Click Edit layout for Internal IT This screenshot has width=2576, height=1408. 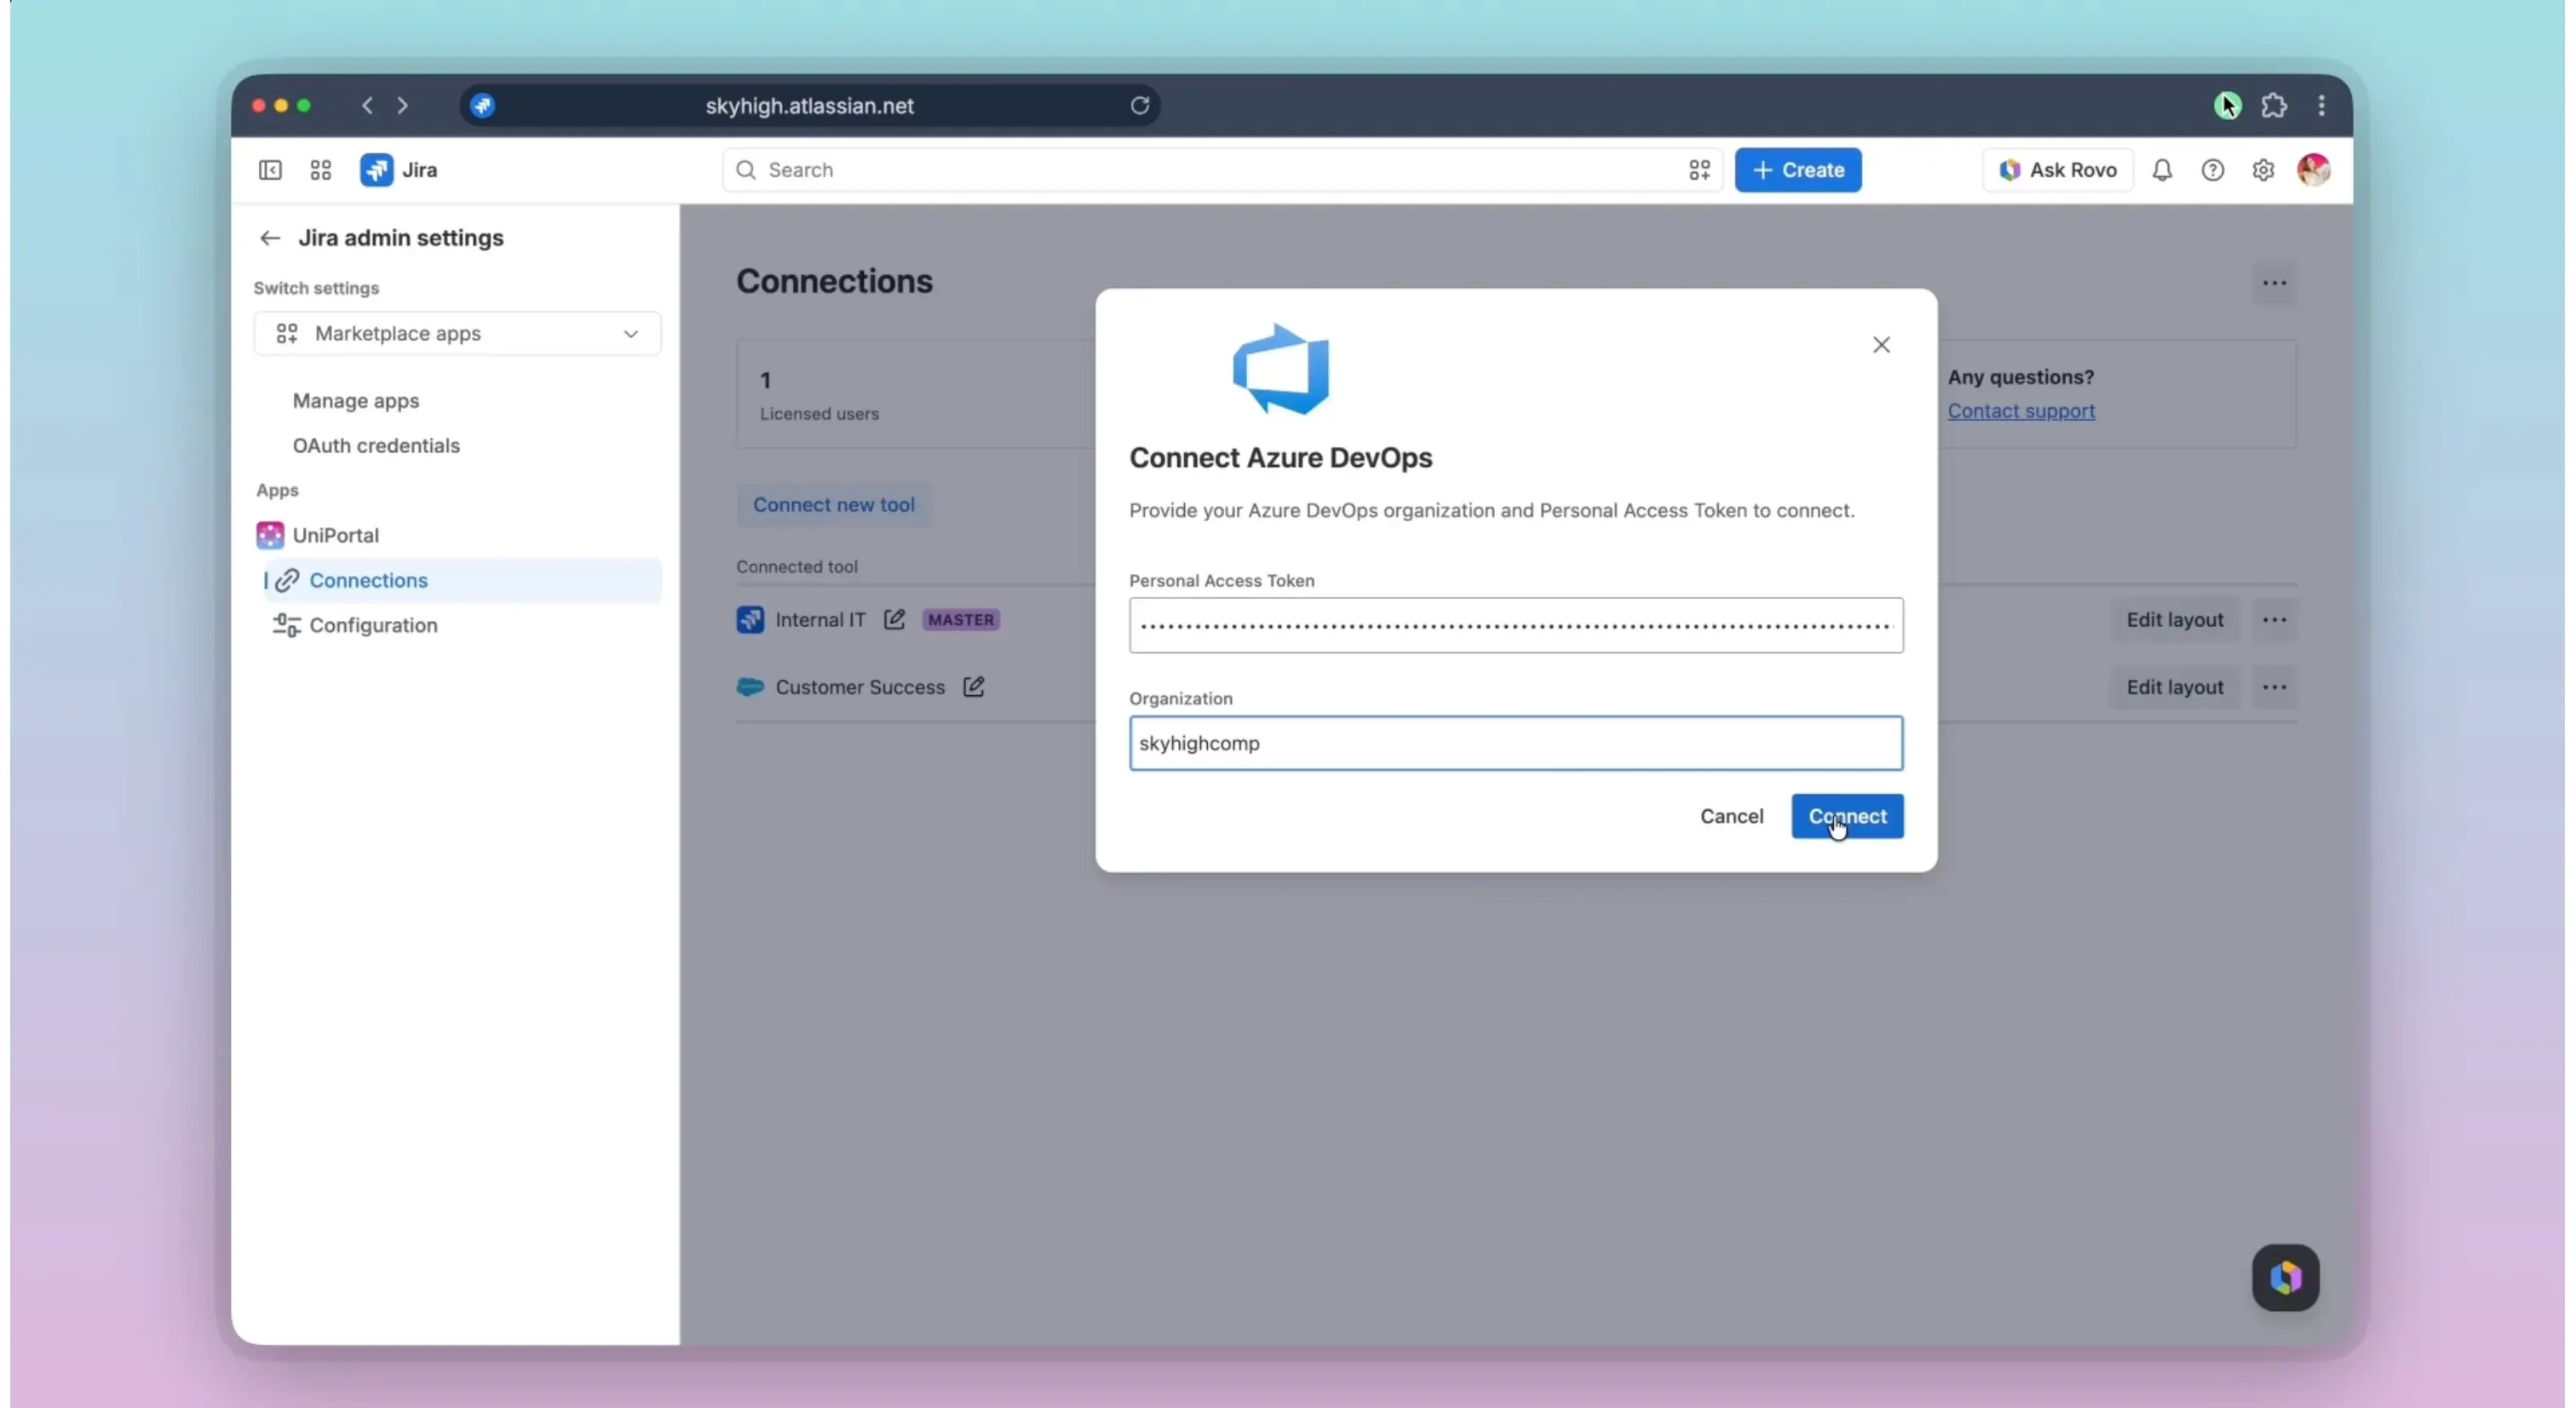pos(2174,620)
